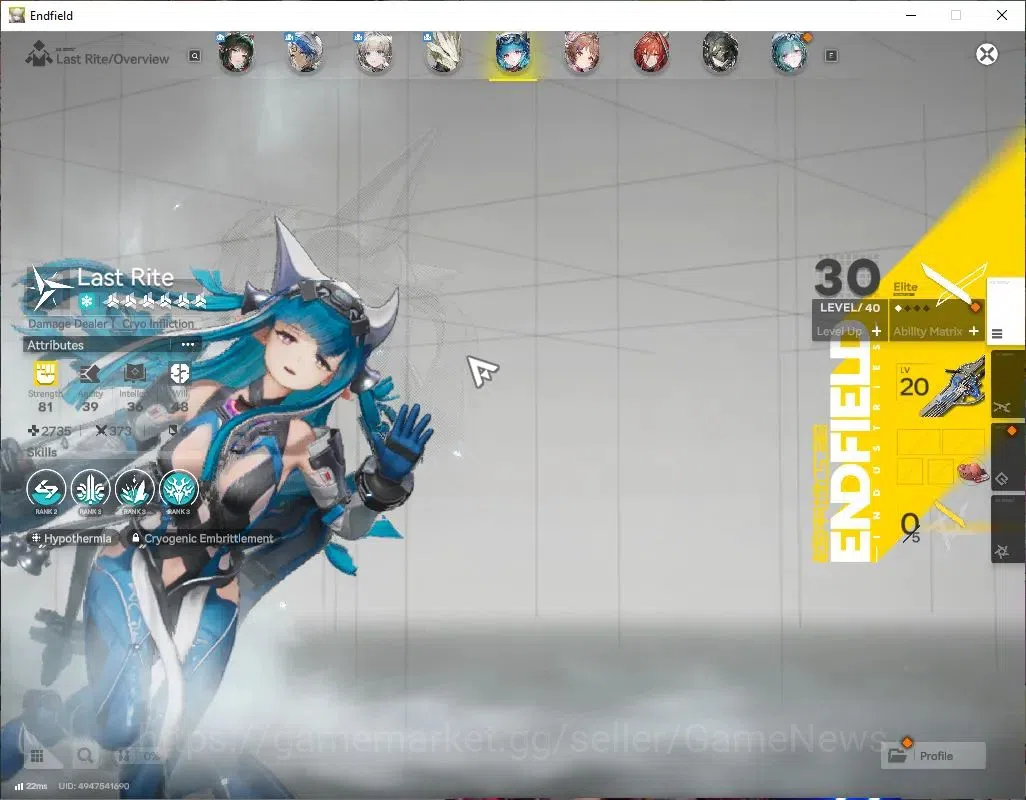Screen dimensions: 1026x800
Task: Click the magnifier inspect icon
Action: 85,756
